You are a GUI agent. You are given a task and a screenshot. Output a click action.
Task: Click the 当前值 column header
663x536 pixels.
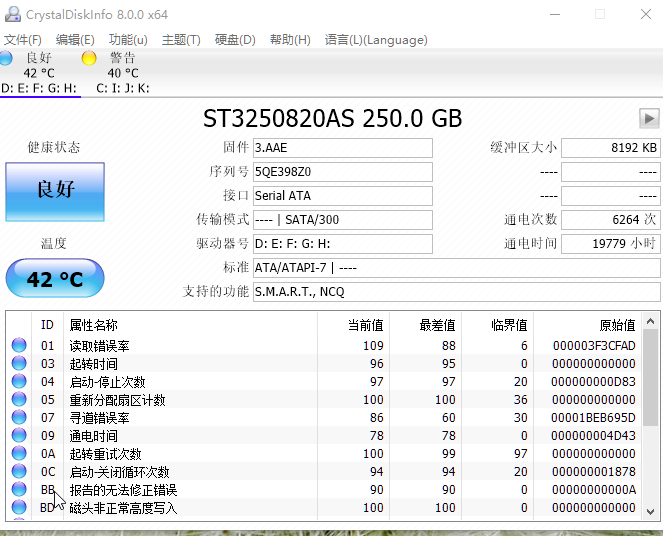353,325
